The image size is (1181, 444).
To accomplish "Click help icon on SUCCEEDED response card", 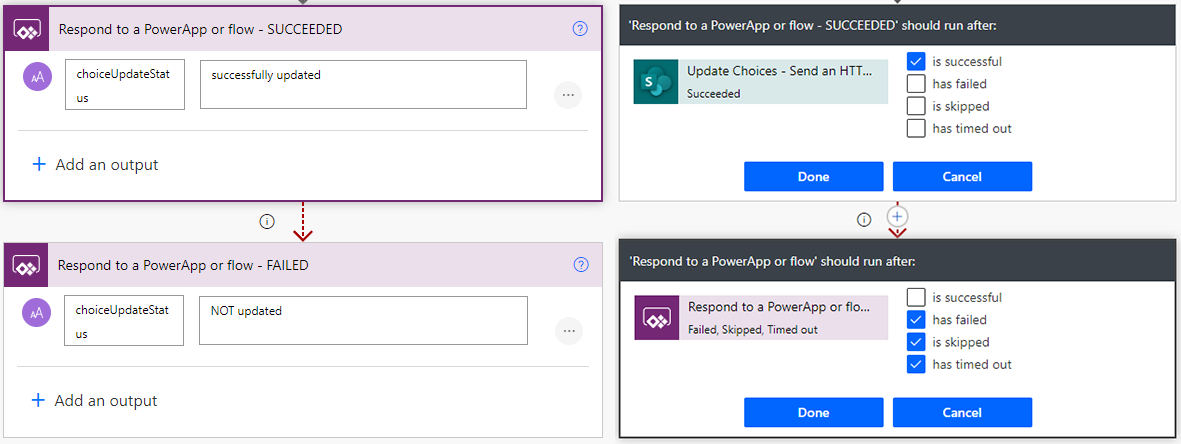I will pyautogui.click(x=580, y=29).
